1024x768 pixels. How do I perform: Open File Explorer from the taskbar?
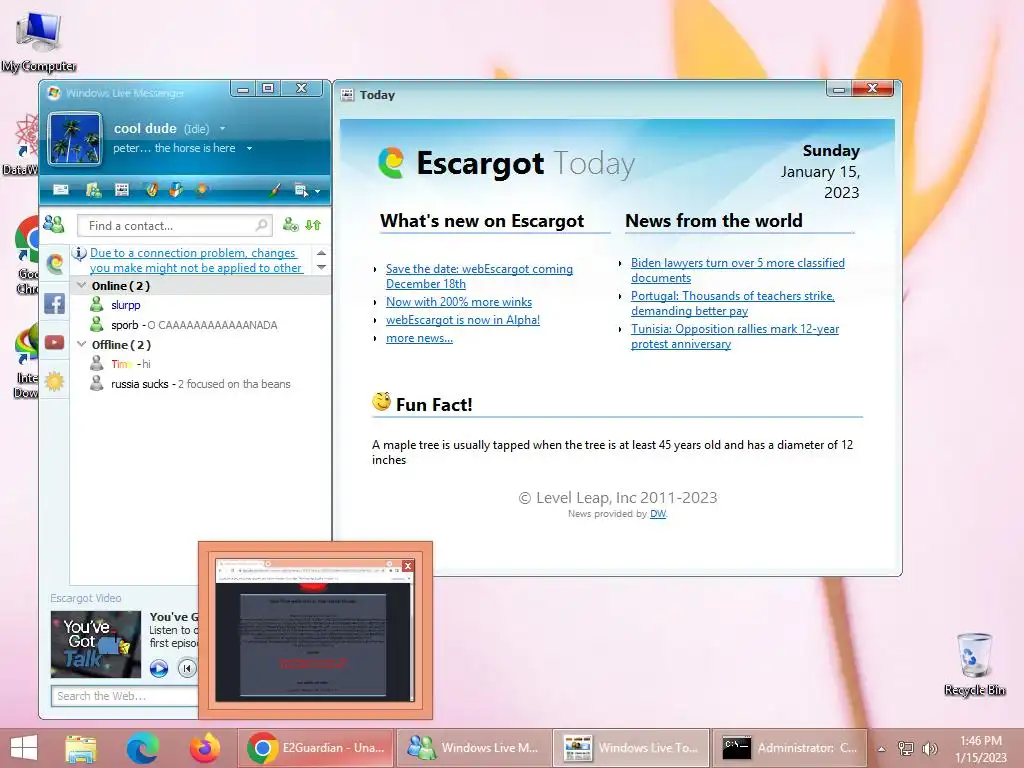[x=81, y=748]
